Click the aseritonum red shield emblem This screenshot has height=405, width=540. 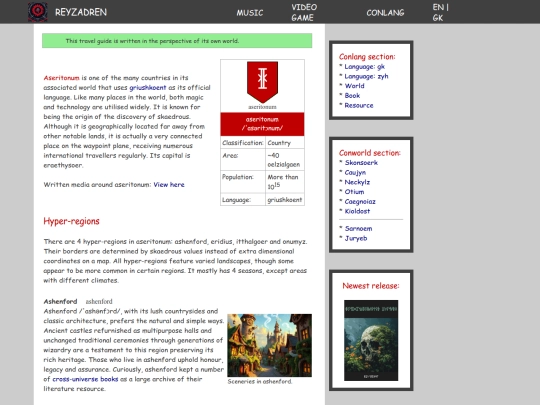click(262, 82)
